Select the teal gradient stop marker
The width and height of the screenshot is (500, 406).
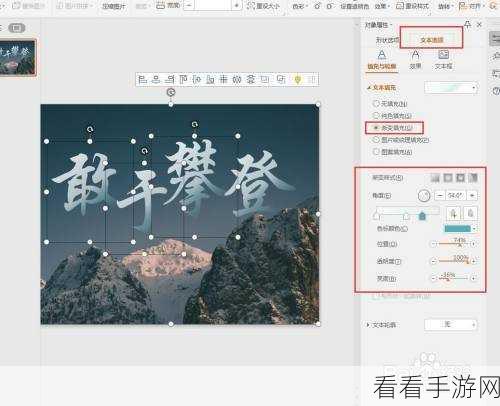tap(422, 216)
